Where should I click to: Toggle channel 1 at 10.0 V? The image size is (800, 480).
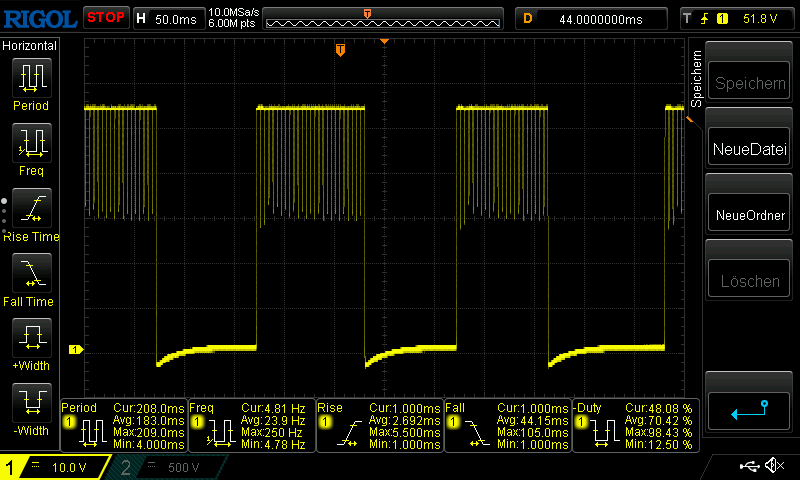pyautogui.click(x=55, y=467)
